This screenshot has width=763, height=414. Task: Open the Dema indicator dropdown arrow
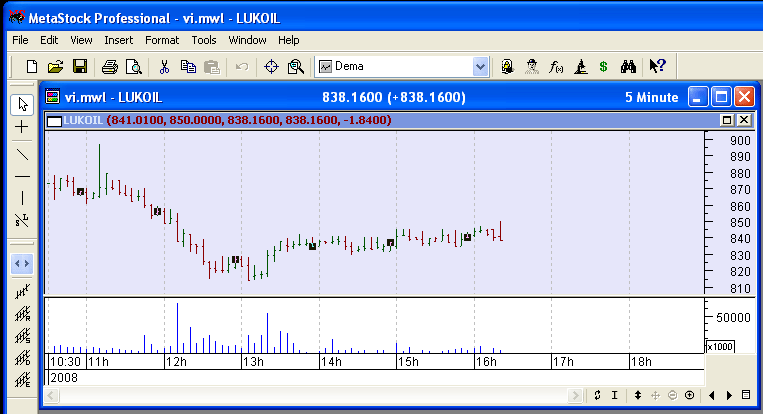point(480,67)
